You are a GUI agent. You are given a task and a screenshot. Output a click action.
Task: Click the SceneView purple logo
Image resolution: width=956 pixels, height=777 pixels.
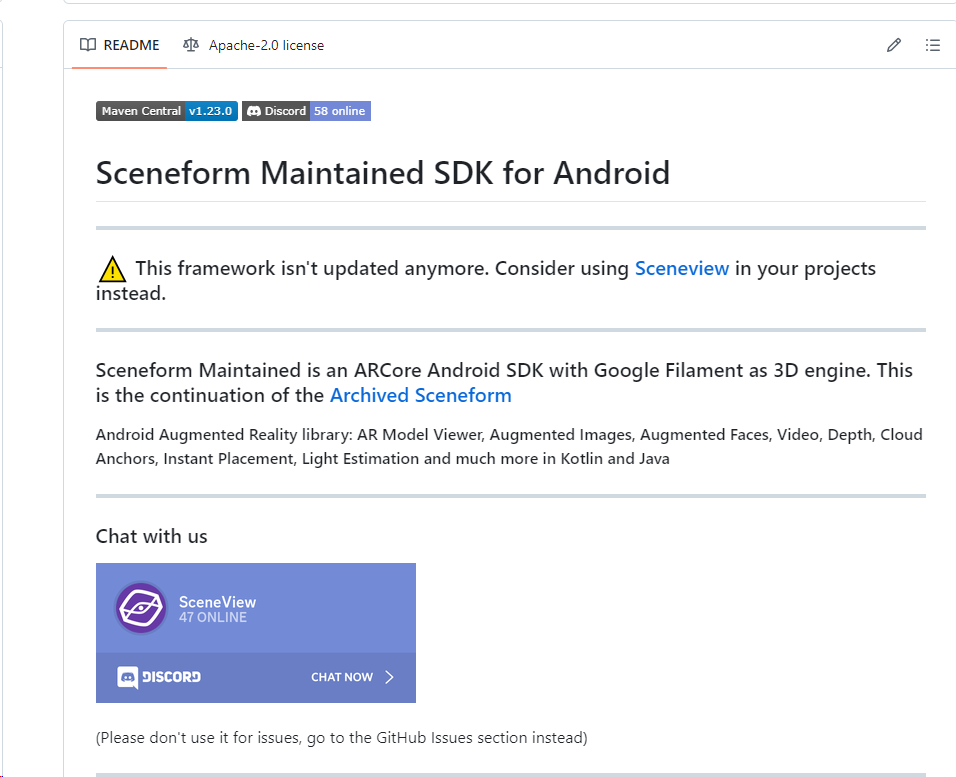tap(141, 607)
